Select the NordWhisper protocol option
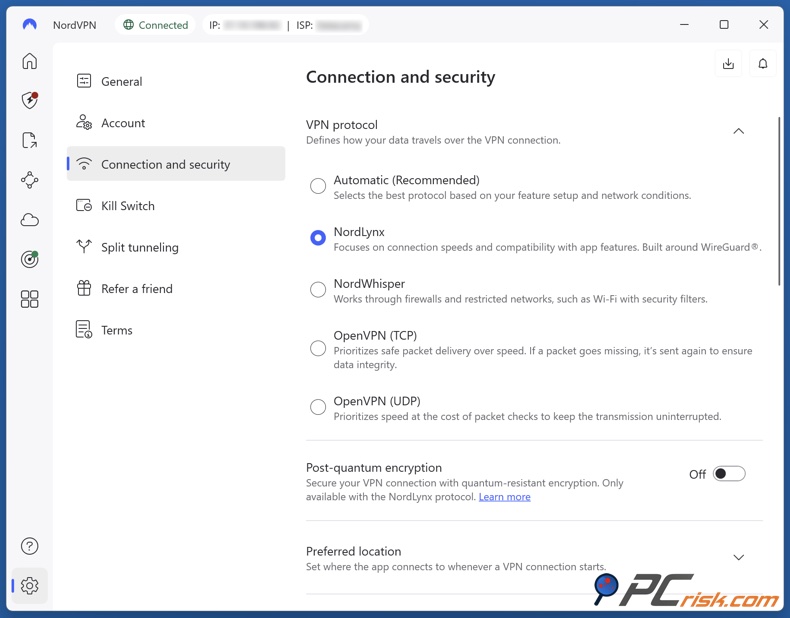This screenshot has width=790, height=618. 318,290
